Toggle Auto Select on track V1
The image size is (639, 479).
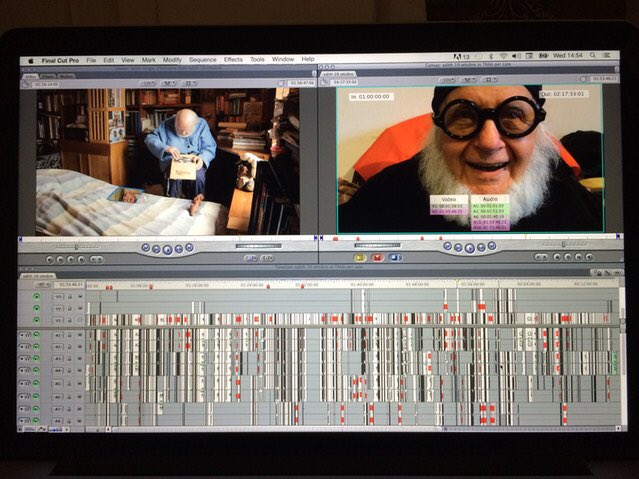(x=80, y=320)
